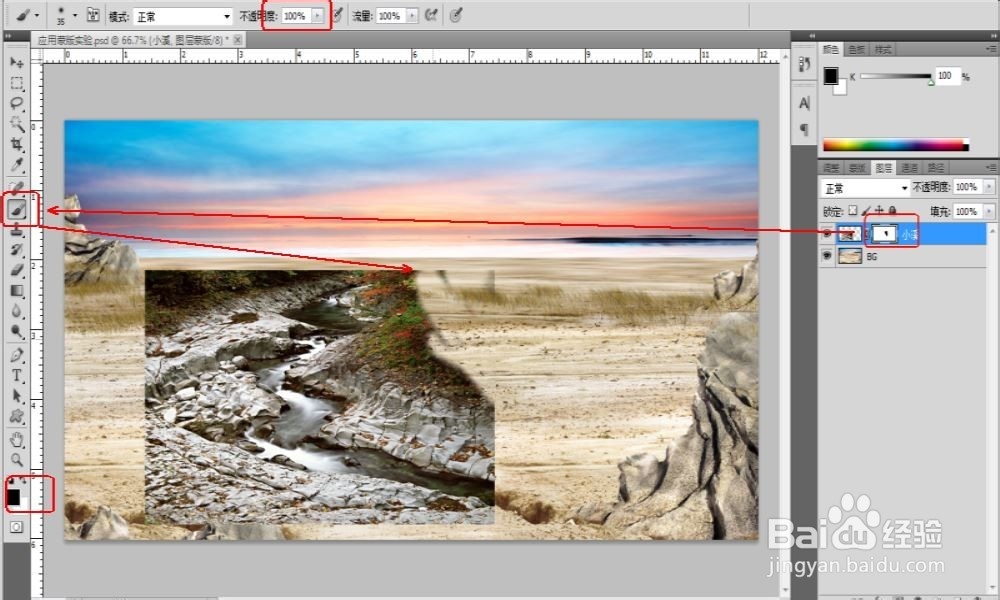This screenshot has height=600, width=1000.
Task: Click the K grayscale slider
Action: coord(895,77)
